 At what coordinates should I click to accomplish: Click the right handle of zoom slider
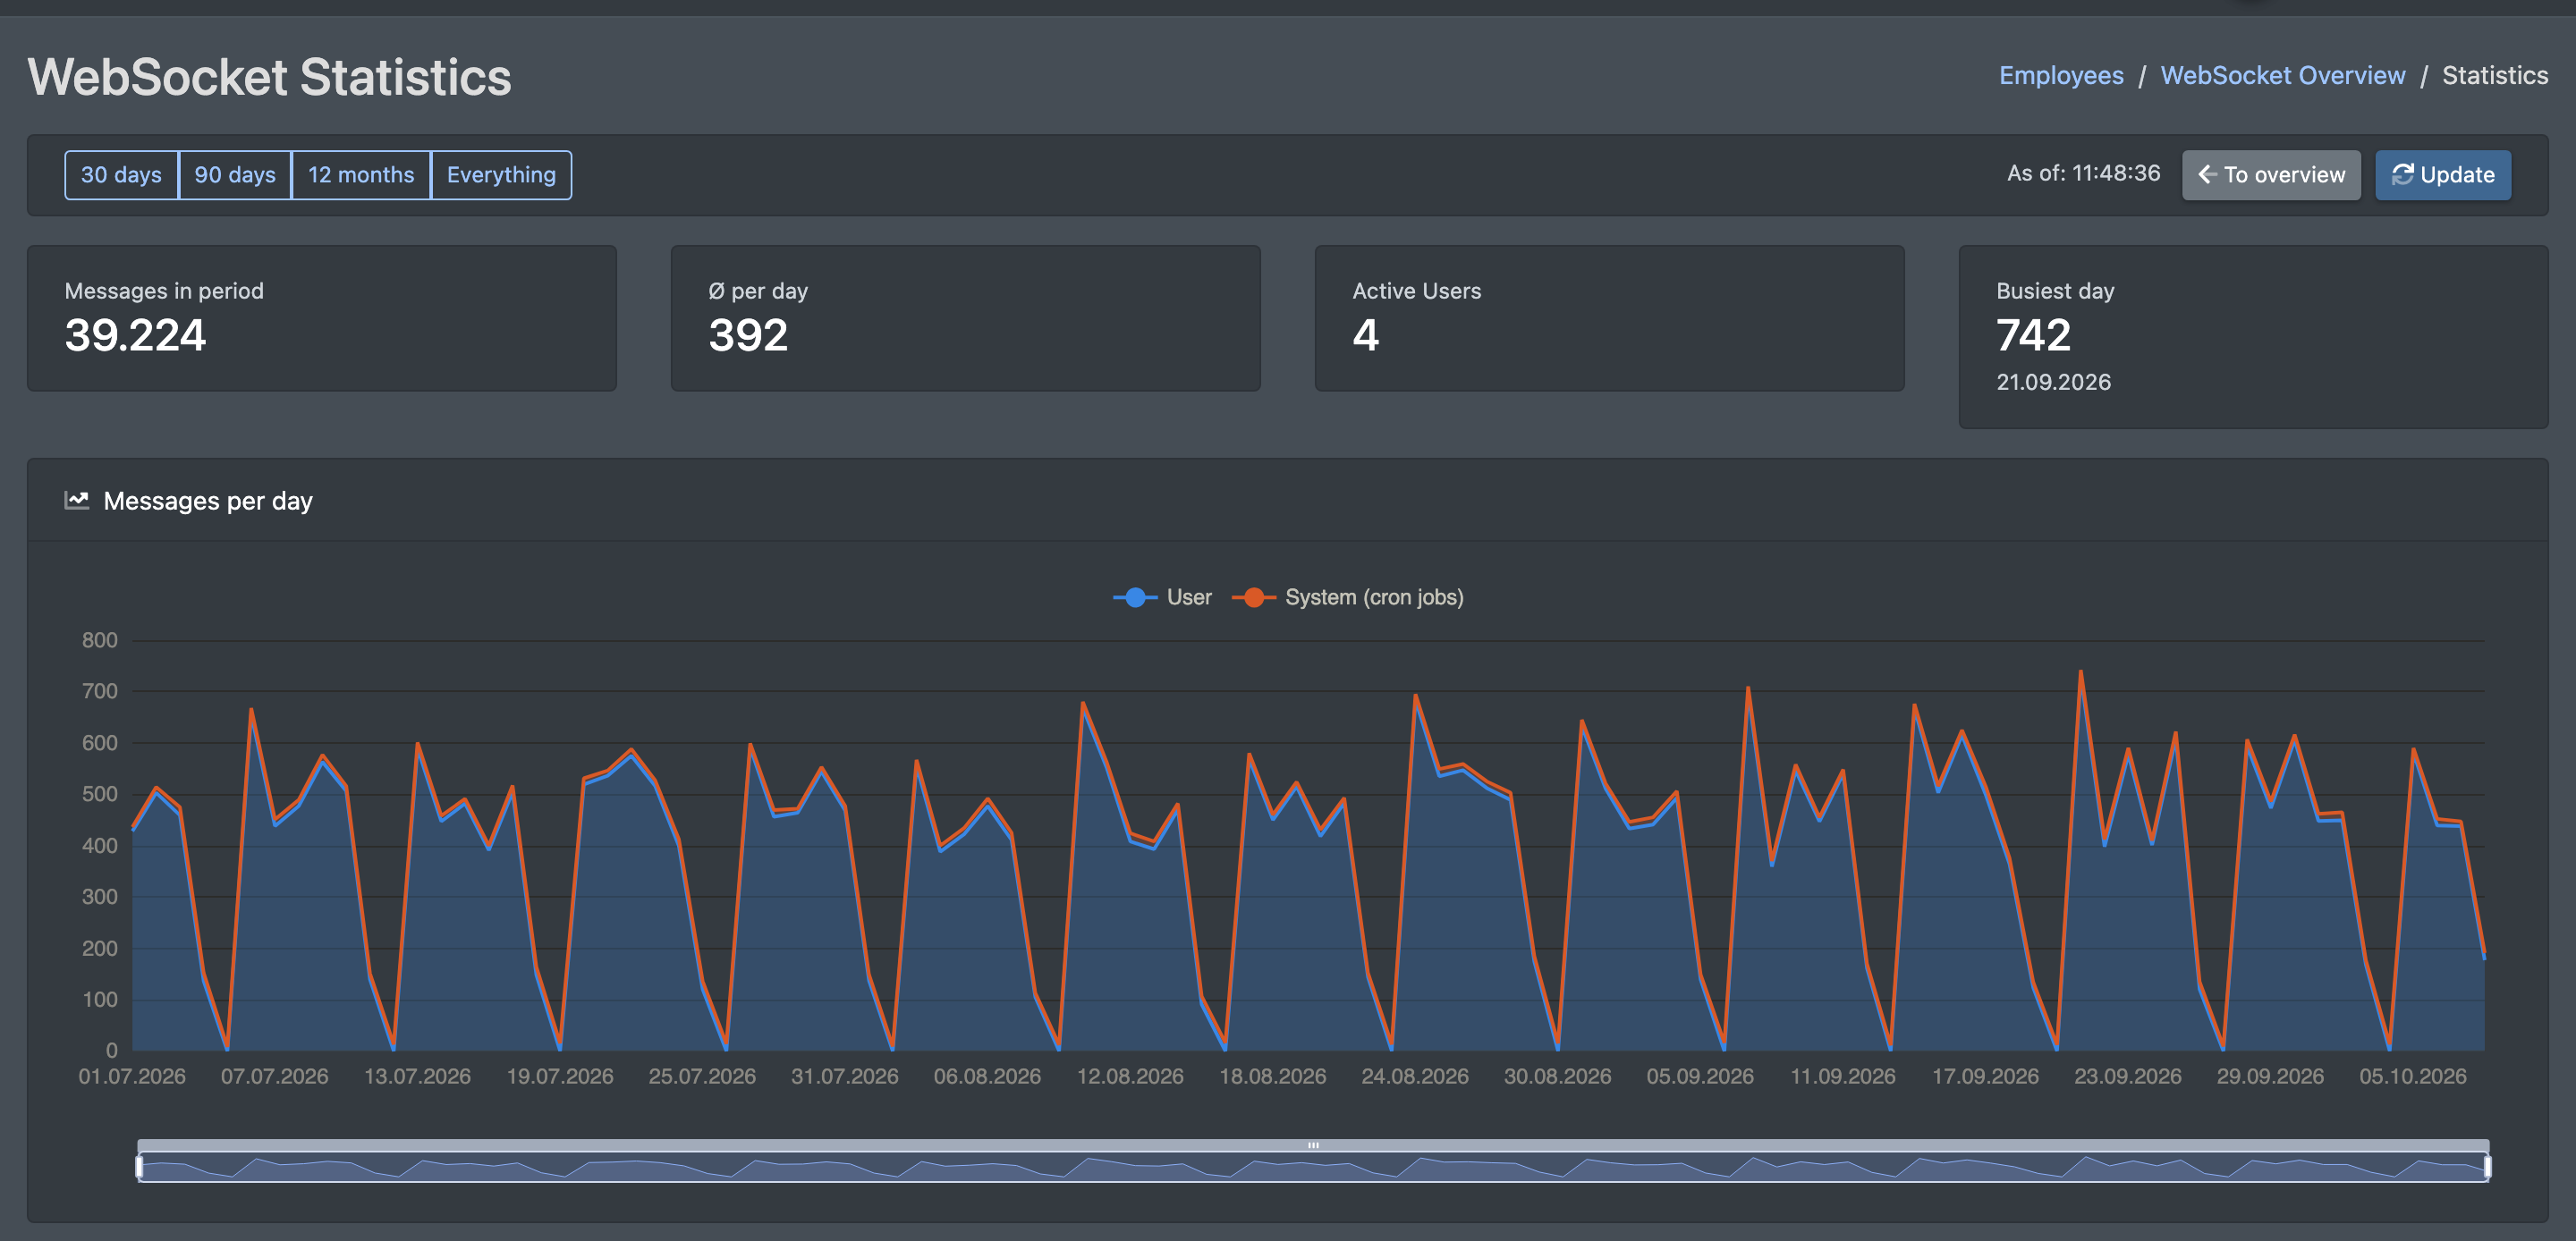pyautogui.click(x=2488, y=1166)
